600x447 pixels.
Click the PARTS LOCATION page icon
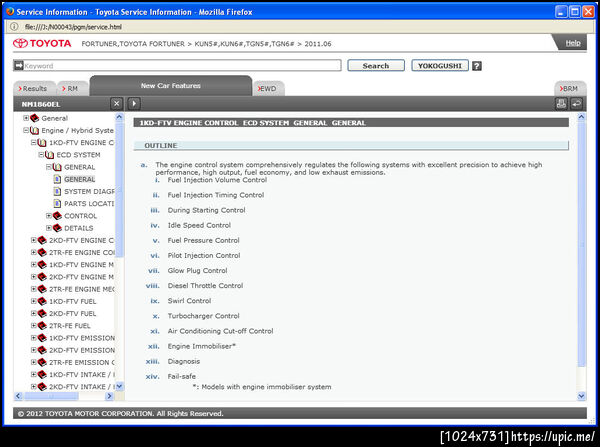tap(57, 204)
